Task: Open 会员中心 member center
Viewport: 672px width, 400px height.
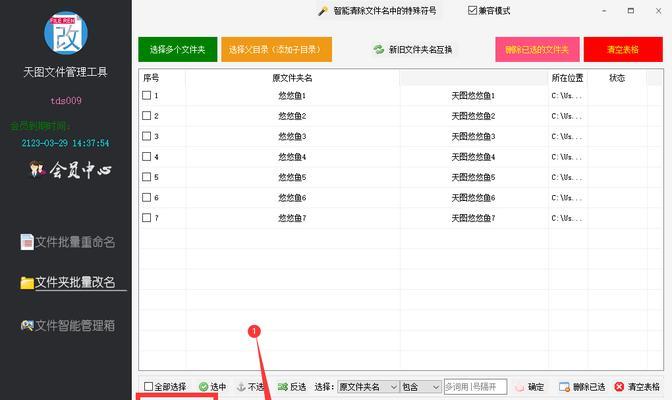Action: (x=71, y=170)
